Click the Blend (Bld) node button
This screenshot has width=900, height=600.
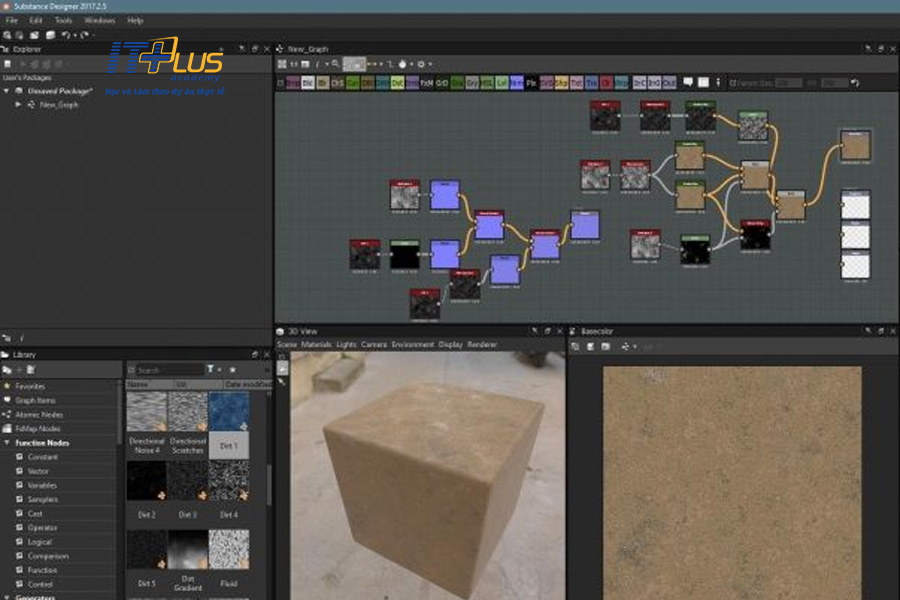click(x=308, y=83)
